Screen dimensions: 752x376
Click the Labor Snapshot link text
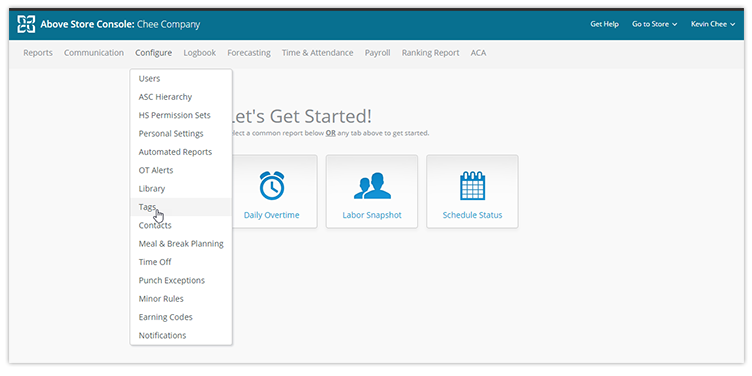pyautogui.click(x=372, y=215)
